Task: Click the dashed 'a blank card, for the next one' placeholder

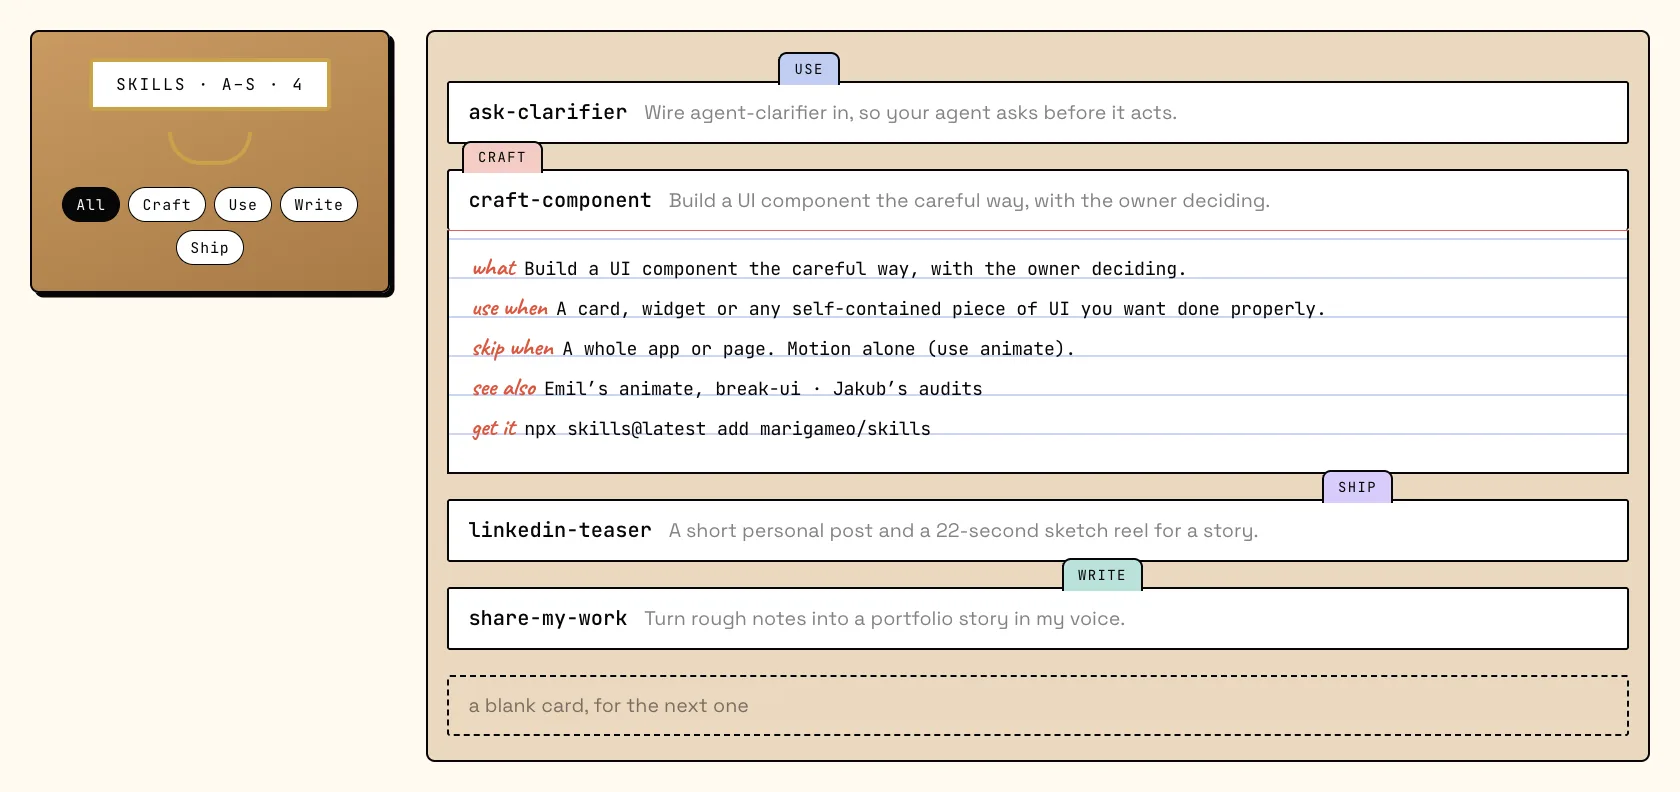Action: [x=1038, y=706]
